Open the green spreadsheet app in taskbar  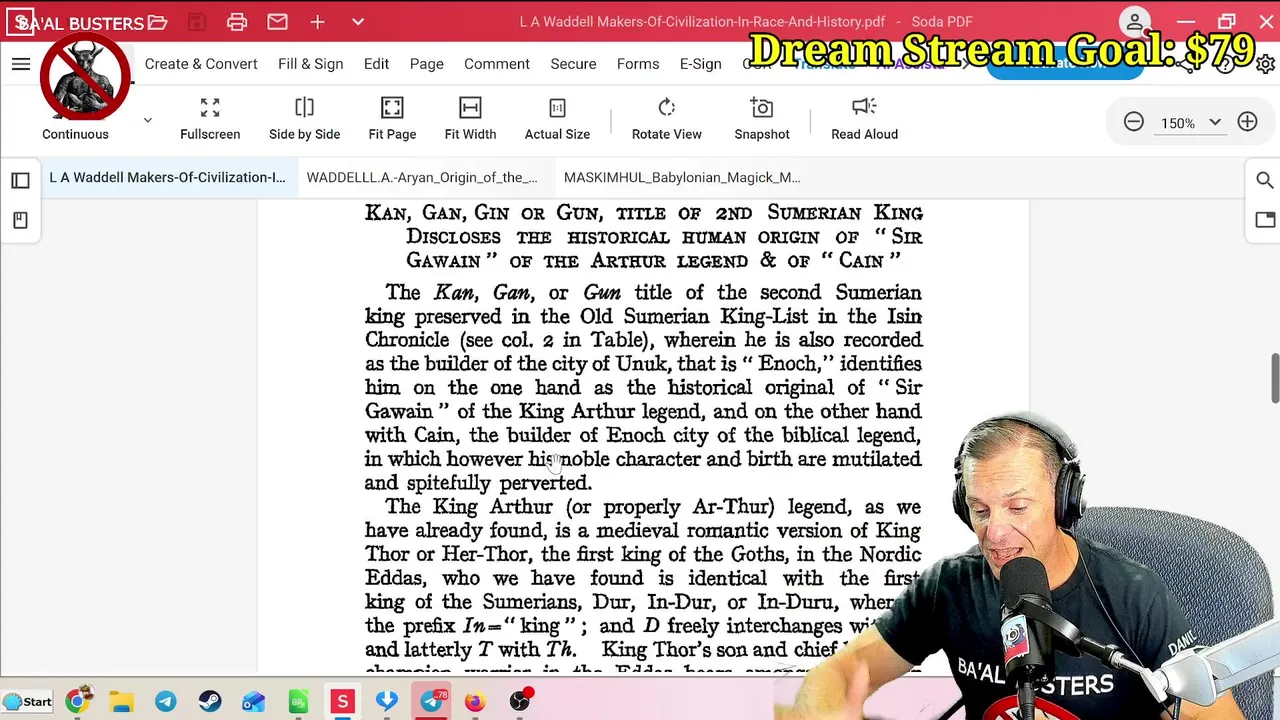pos(298,701)
